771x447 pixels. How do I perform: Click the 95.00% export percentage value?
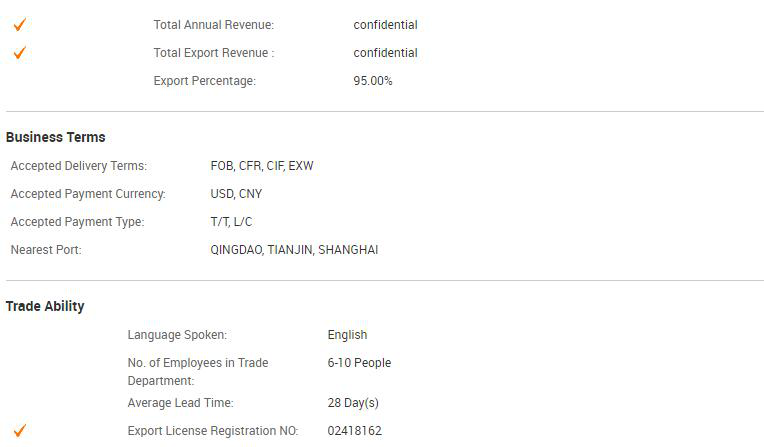(373, 81)
